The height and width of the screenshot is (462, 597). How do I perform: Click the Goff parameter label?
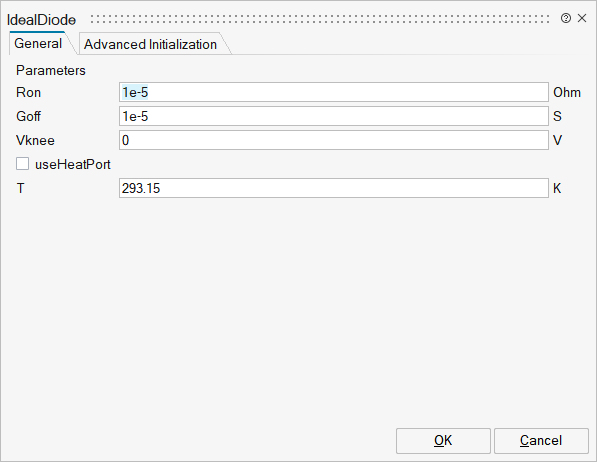(28, 116)
